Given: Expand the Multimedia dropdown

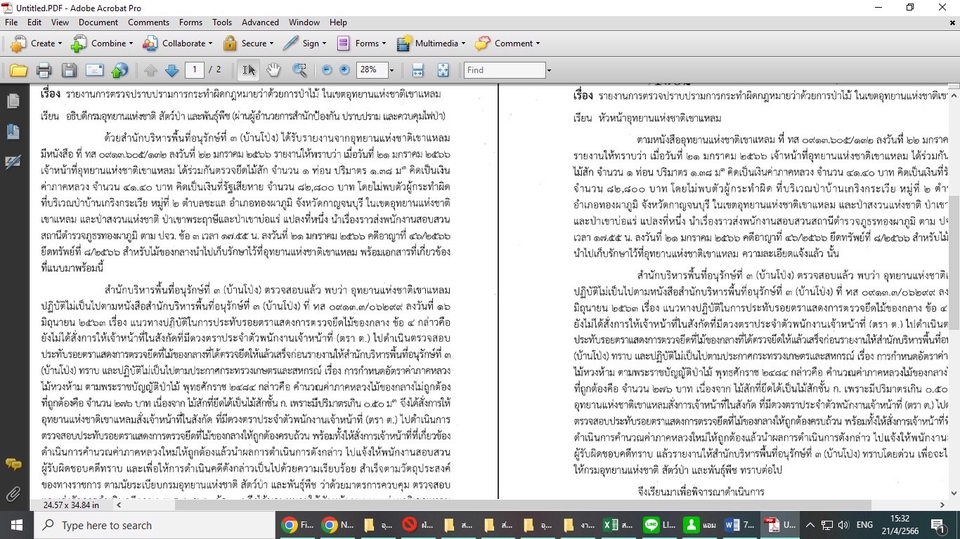Looking at the screenshot, I should (x=463, y=43).
